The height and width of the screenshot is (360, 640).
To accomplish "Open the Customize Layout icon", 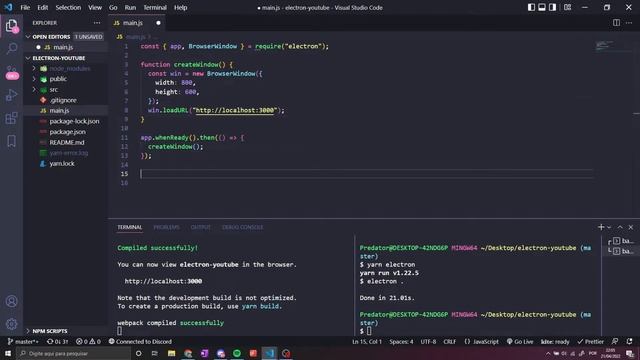I will (567, 7).
